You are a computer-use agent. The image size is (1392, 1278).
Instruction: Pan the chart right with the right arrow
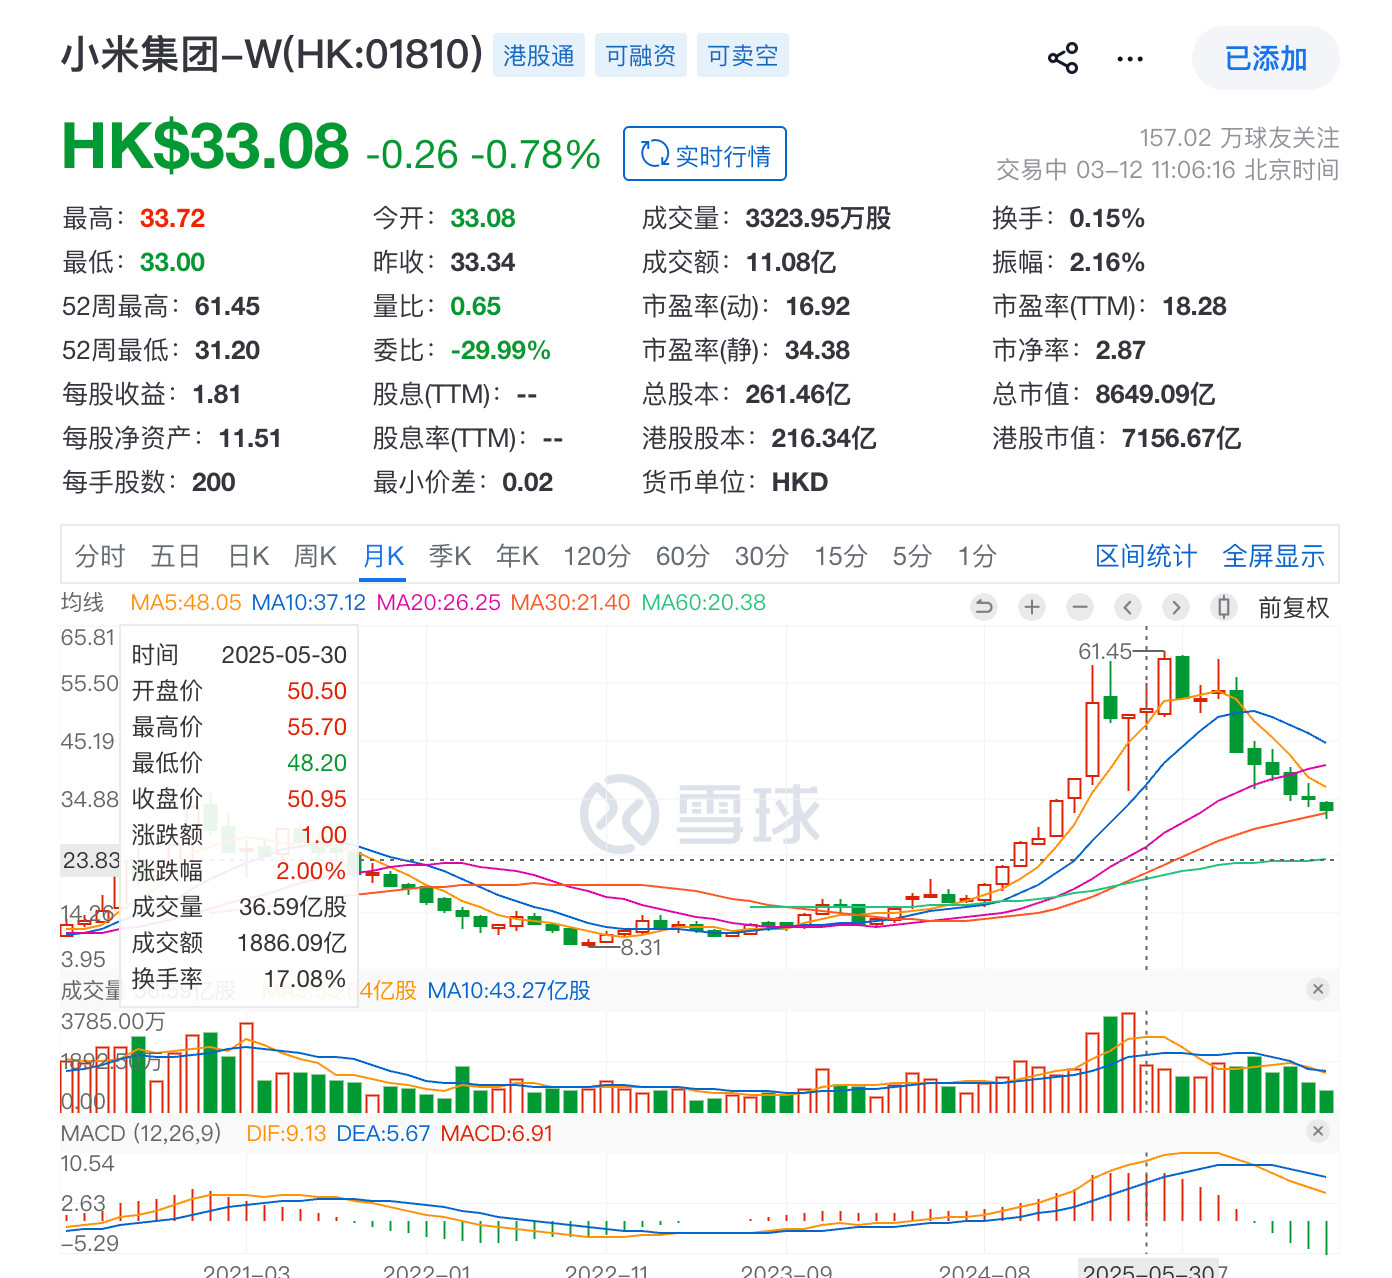(x=1175, y=607)
